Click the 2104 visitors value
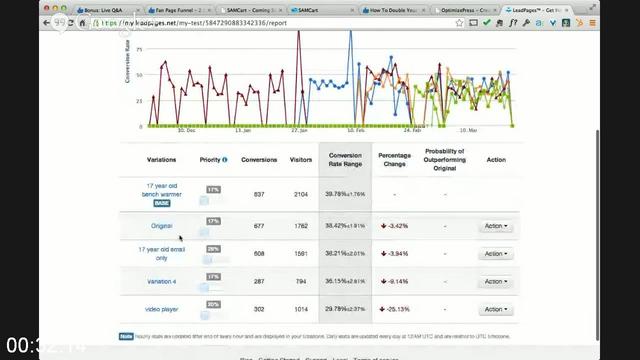 tap(301, 194)
